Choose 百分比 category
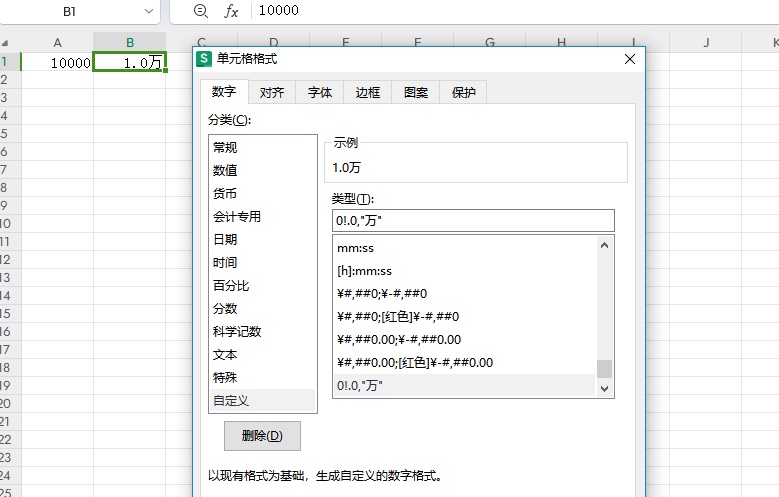779x497 pixels. click(x=262, y=286)
